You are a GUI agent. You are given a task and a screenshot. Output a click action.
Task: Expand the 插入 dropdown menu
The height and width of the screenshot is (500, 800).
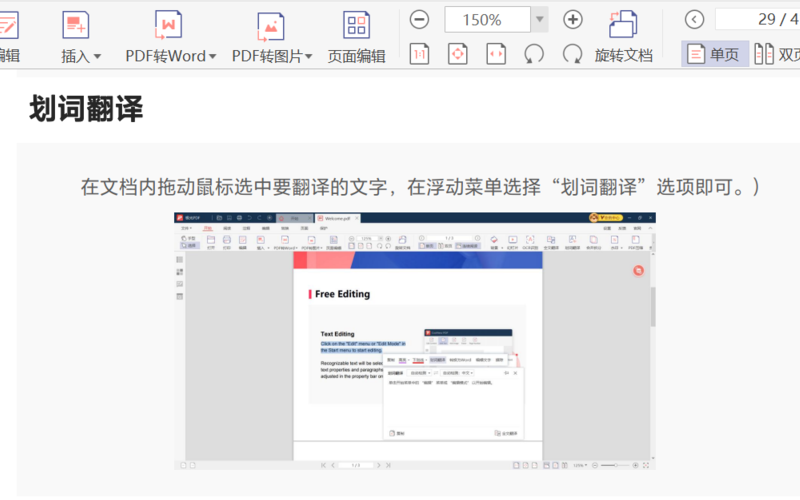pos(96,57)
